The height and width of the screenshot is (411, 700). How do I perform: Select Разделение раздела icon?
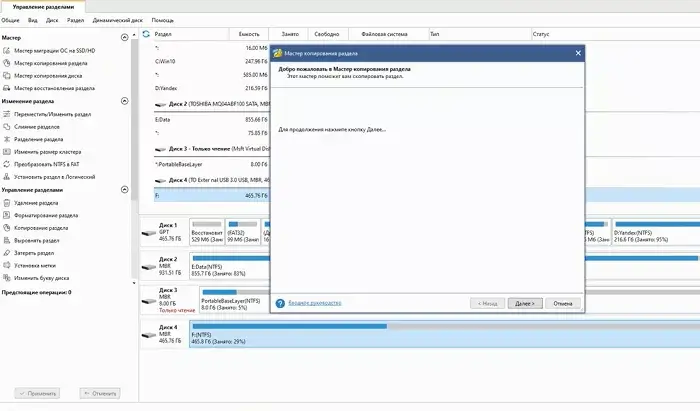click(x=7, y=139)
